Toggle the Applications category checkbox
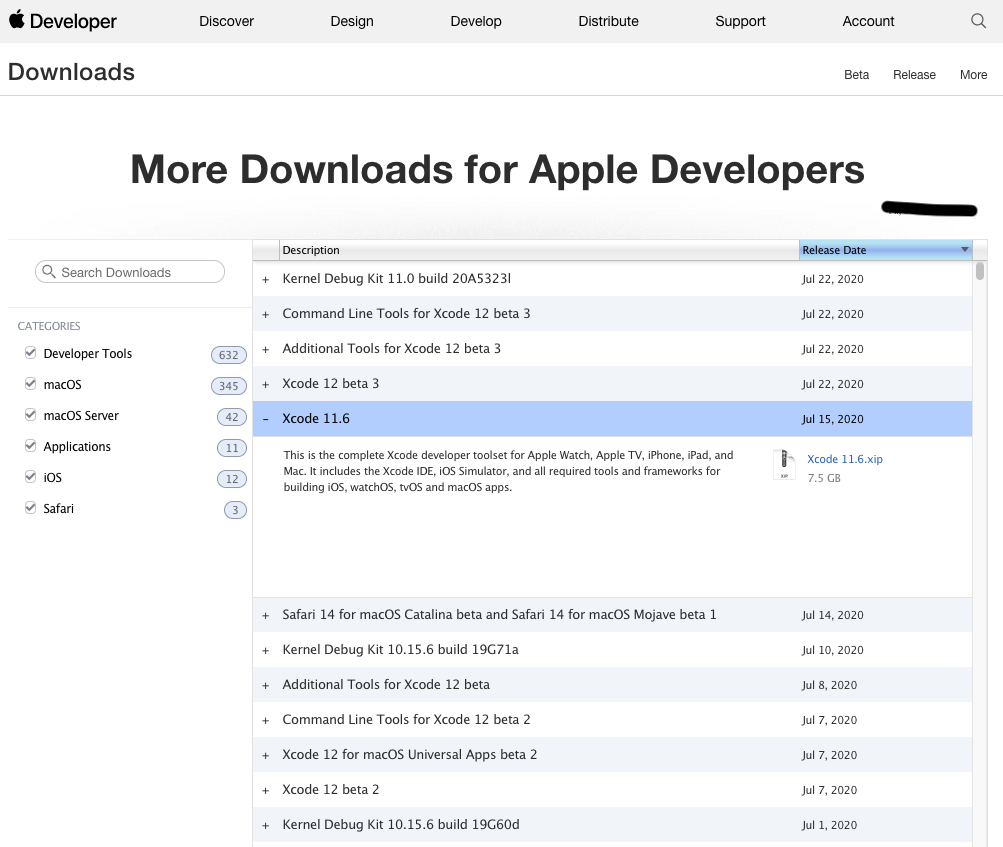The image size is (1003, 847). 30,445
